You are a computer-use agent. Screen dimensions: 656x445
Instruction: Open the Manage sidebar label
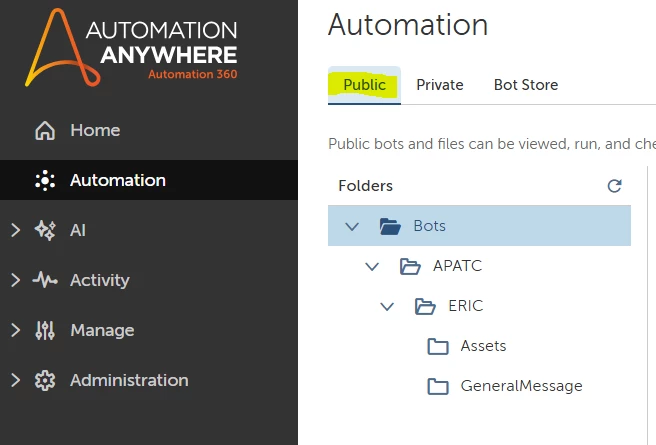102,330
